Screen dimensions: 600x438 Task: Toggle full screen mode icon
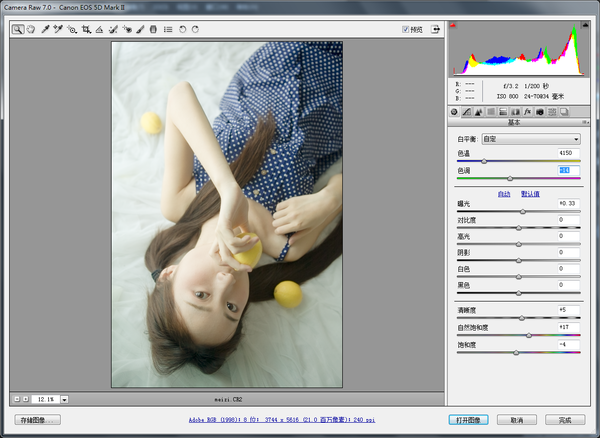pos(436,30)
